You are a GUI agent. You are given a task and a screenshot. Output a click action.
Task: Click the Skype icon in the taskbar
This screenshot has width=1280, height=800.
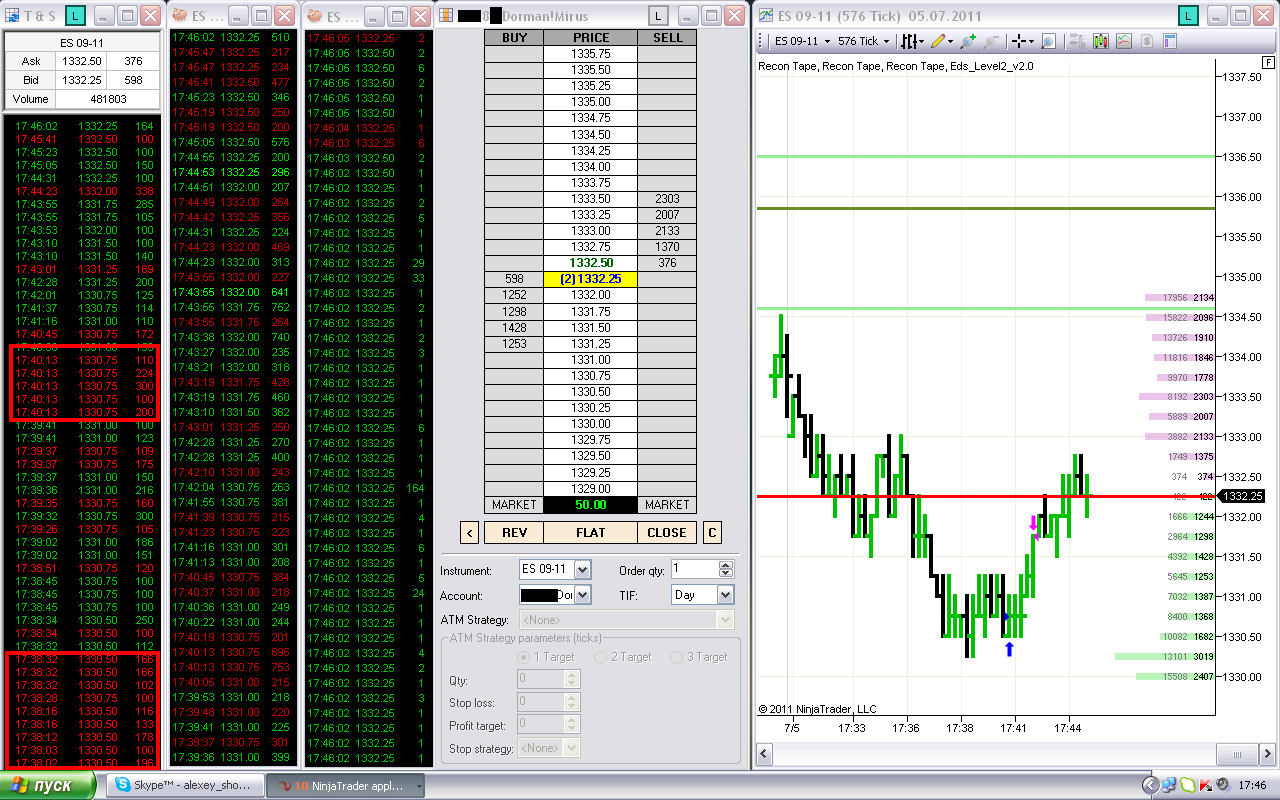[x=123, y=785]
